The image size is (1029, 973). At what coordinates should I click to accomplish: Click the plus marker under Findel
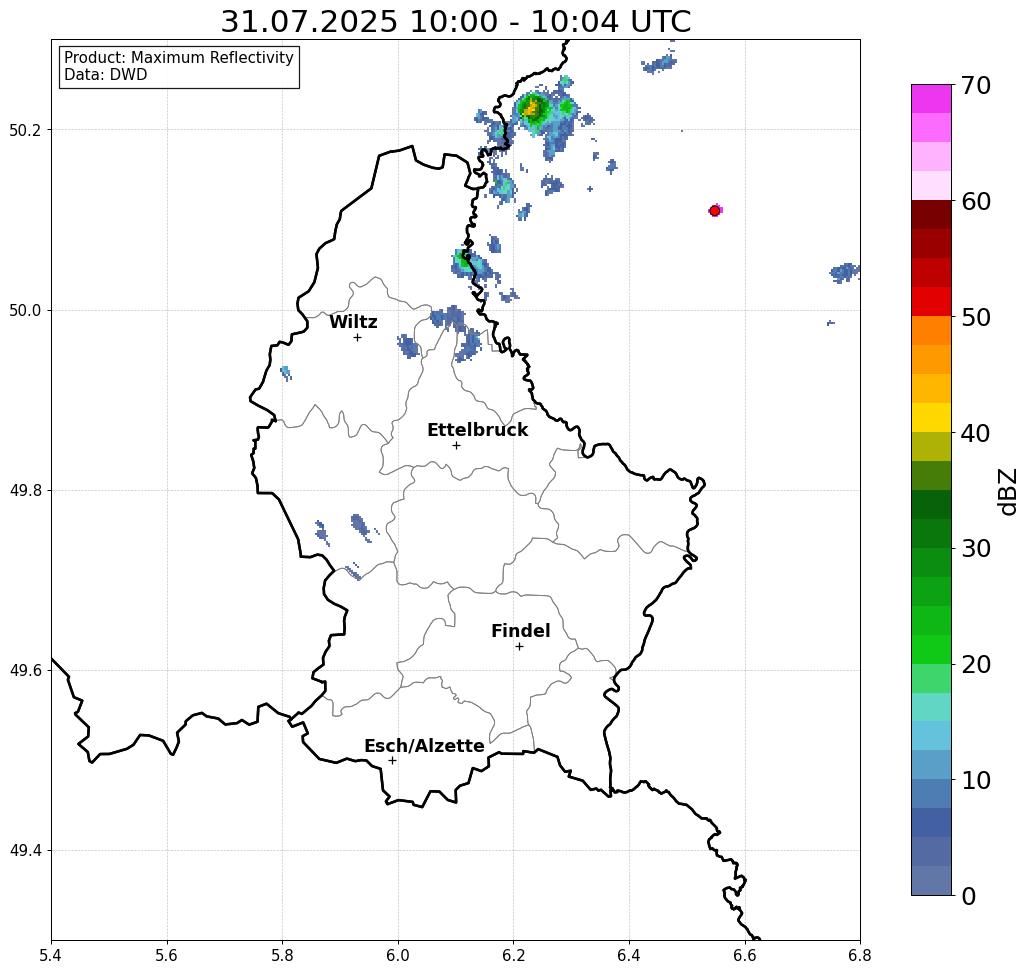(519, 647)
